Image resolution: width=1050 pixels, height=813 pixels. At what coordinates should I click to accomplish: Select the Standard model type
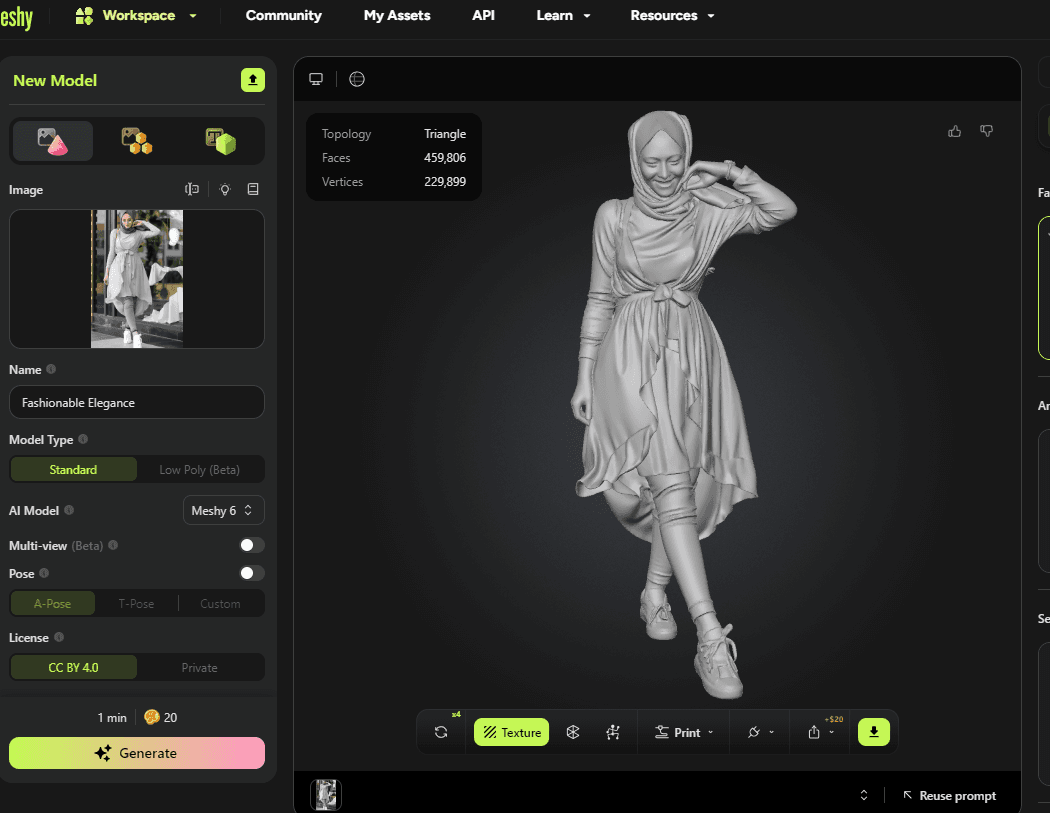pos(73,469)
